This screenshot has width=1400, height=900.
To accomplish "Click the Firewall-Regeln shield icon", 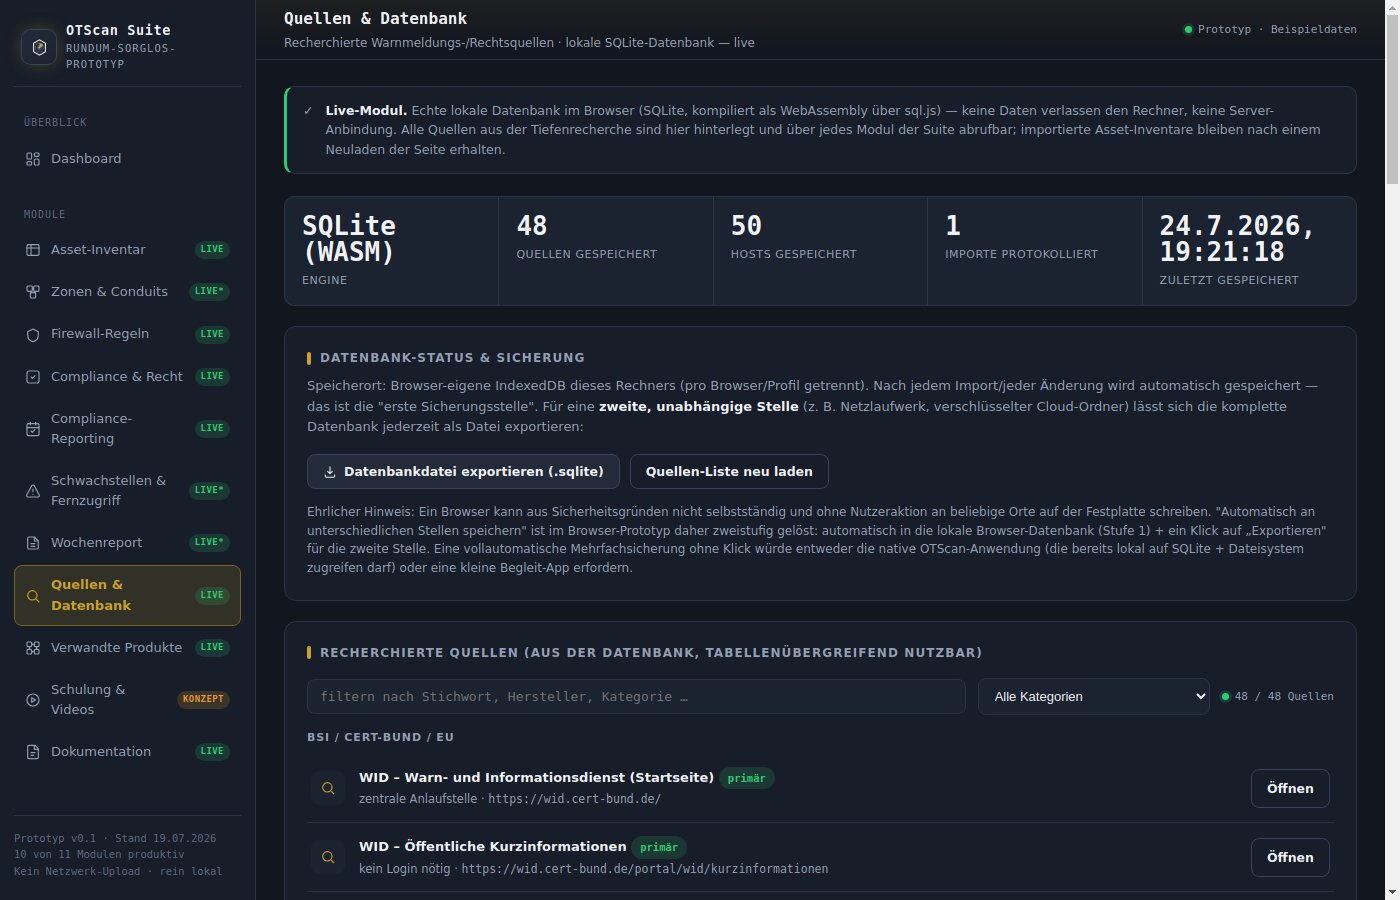I will coord(33,335).
